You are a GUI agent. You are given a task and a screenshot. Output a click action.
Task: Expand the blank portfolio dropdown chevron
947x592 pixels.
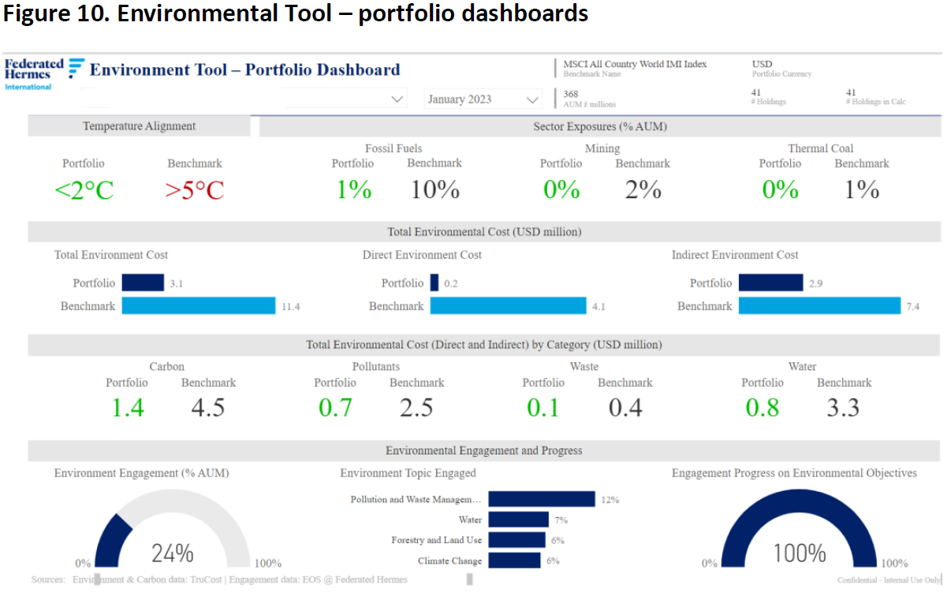coord(397,99)
